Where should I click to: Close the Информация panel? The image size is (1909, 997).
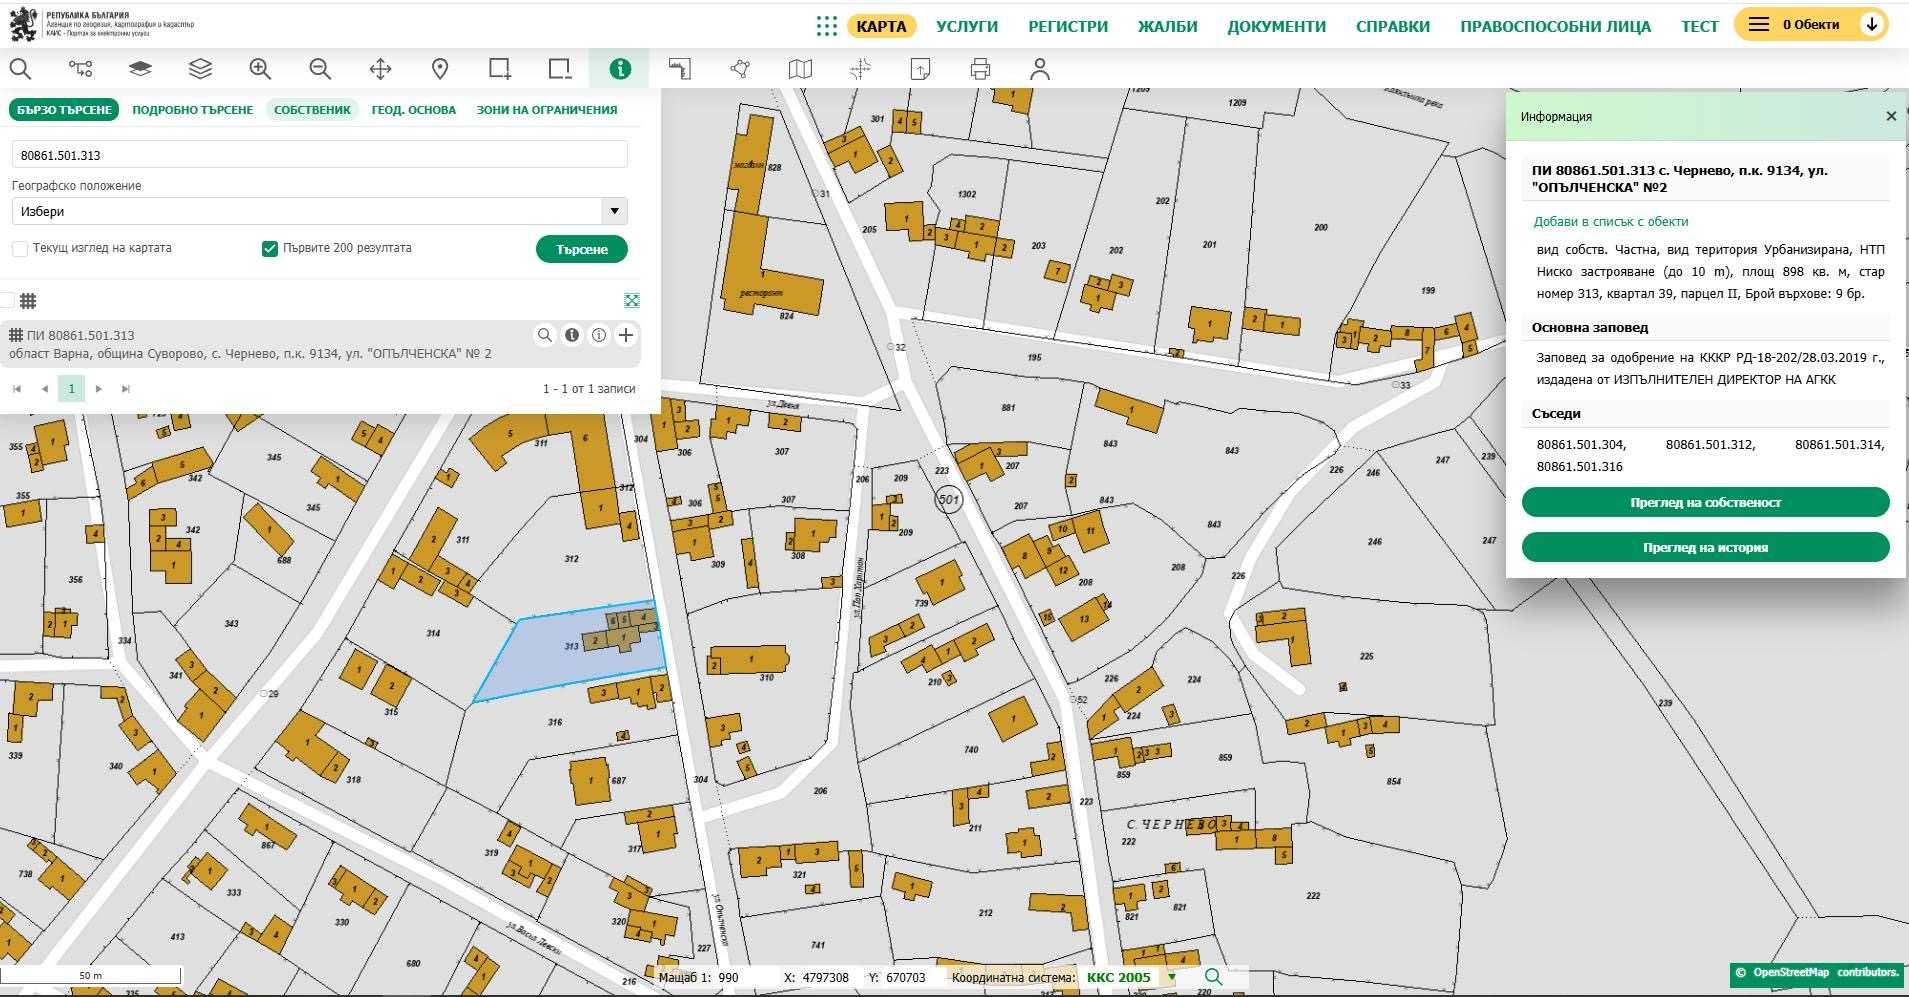pos(1891,116)
